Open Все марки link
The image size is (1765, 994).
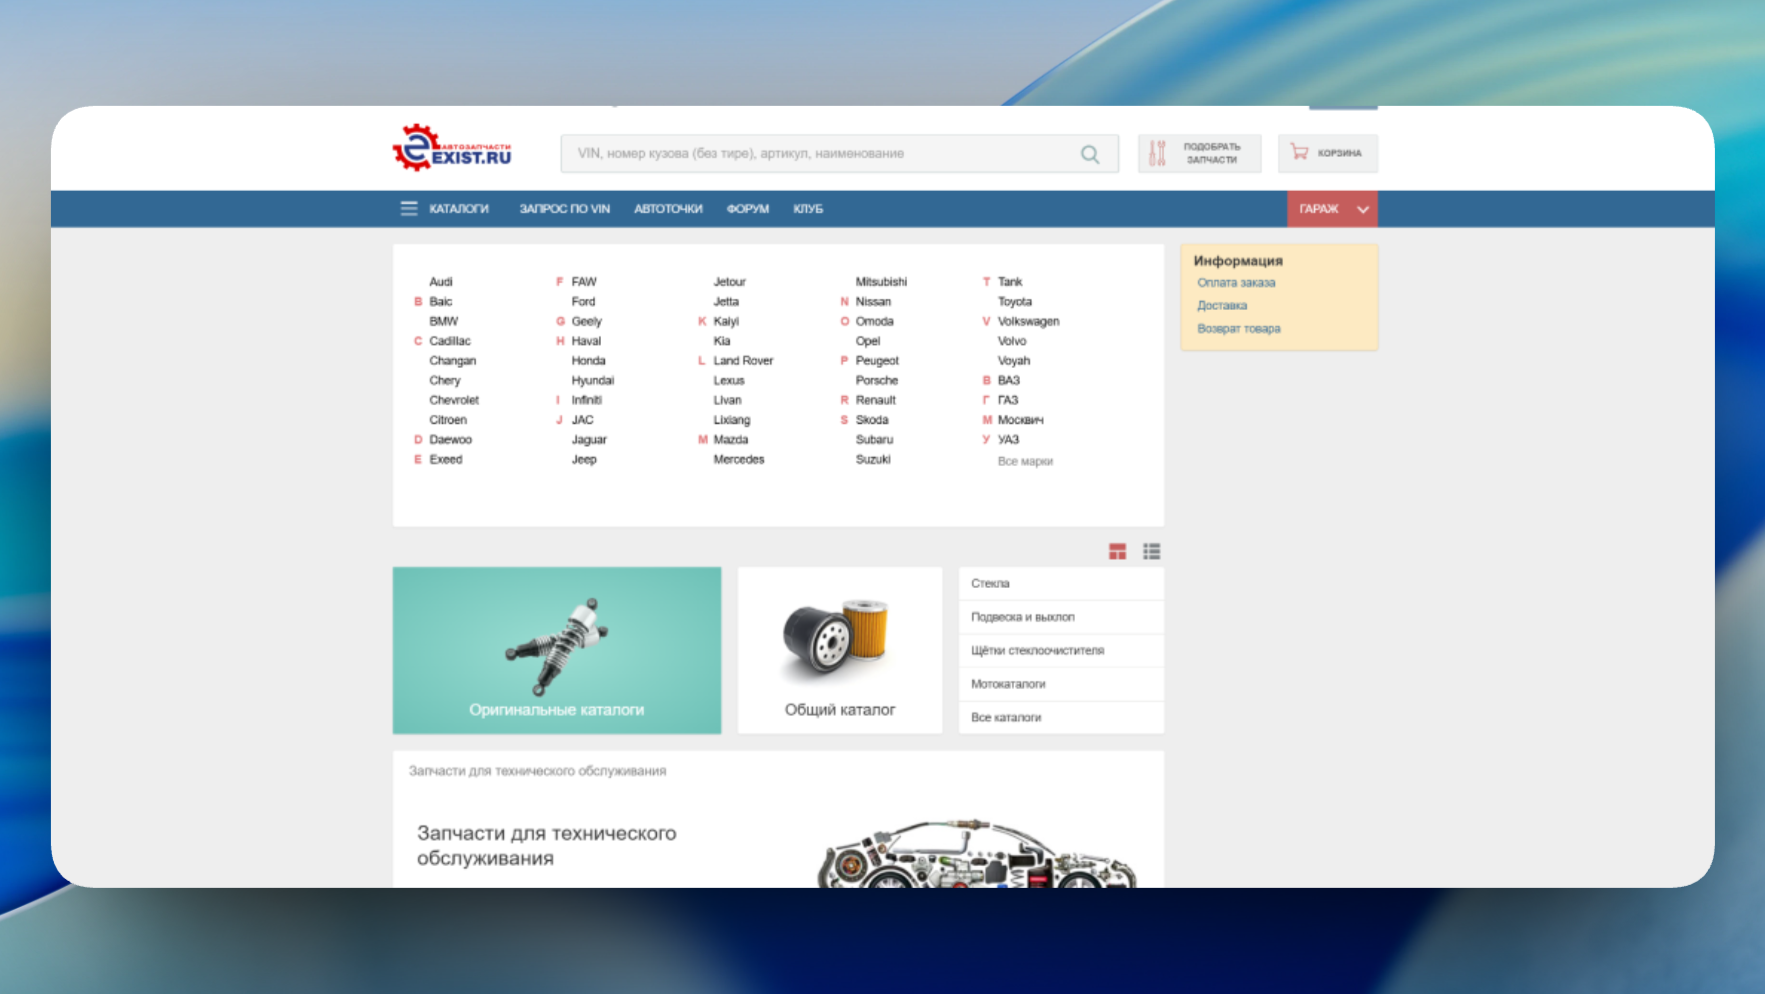1025,461
